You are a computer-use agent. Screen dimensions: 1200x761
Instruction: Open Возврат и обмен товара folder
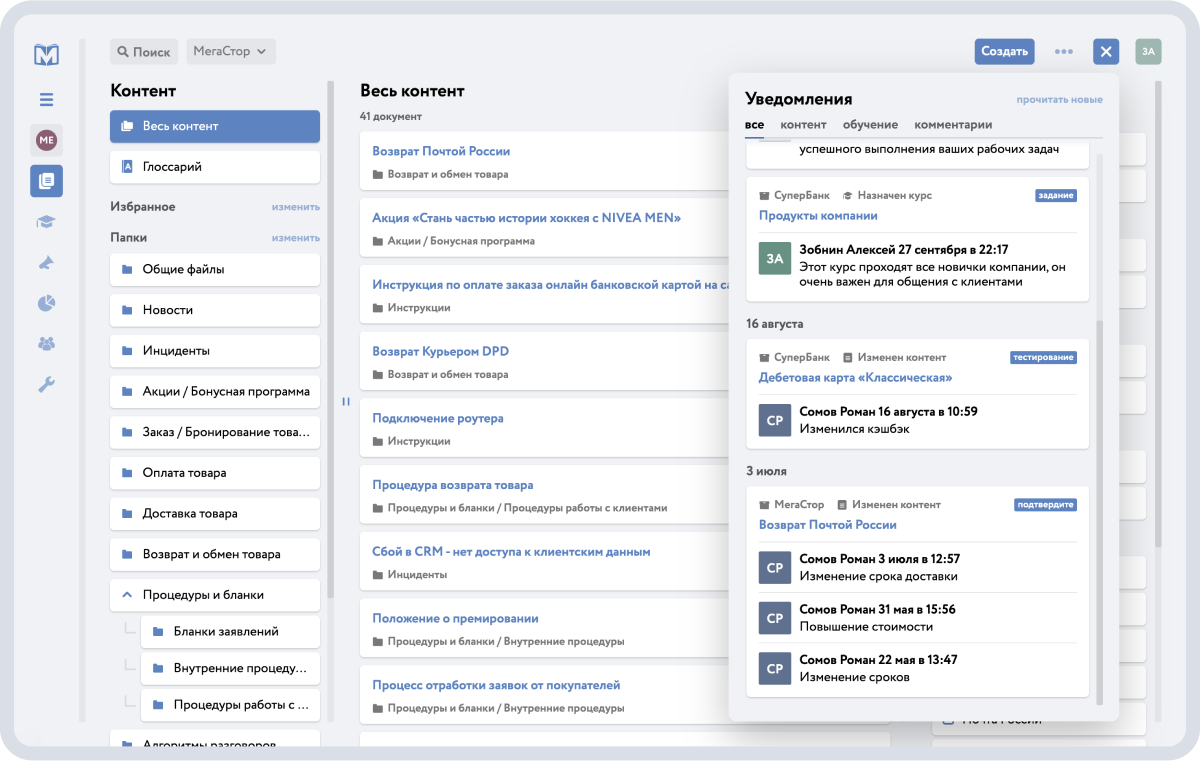click(x=215, y=554)
